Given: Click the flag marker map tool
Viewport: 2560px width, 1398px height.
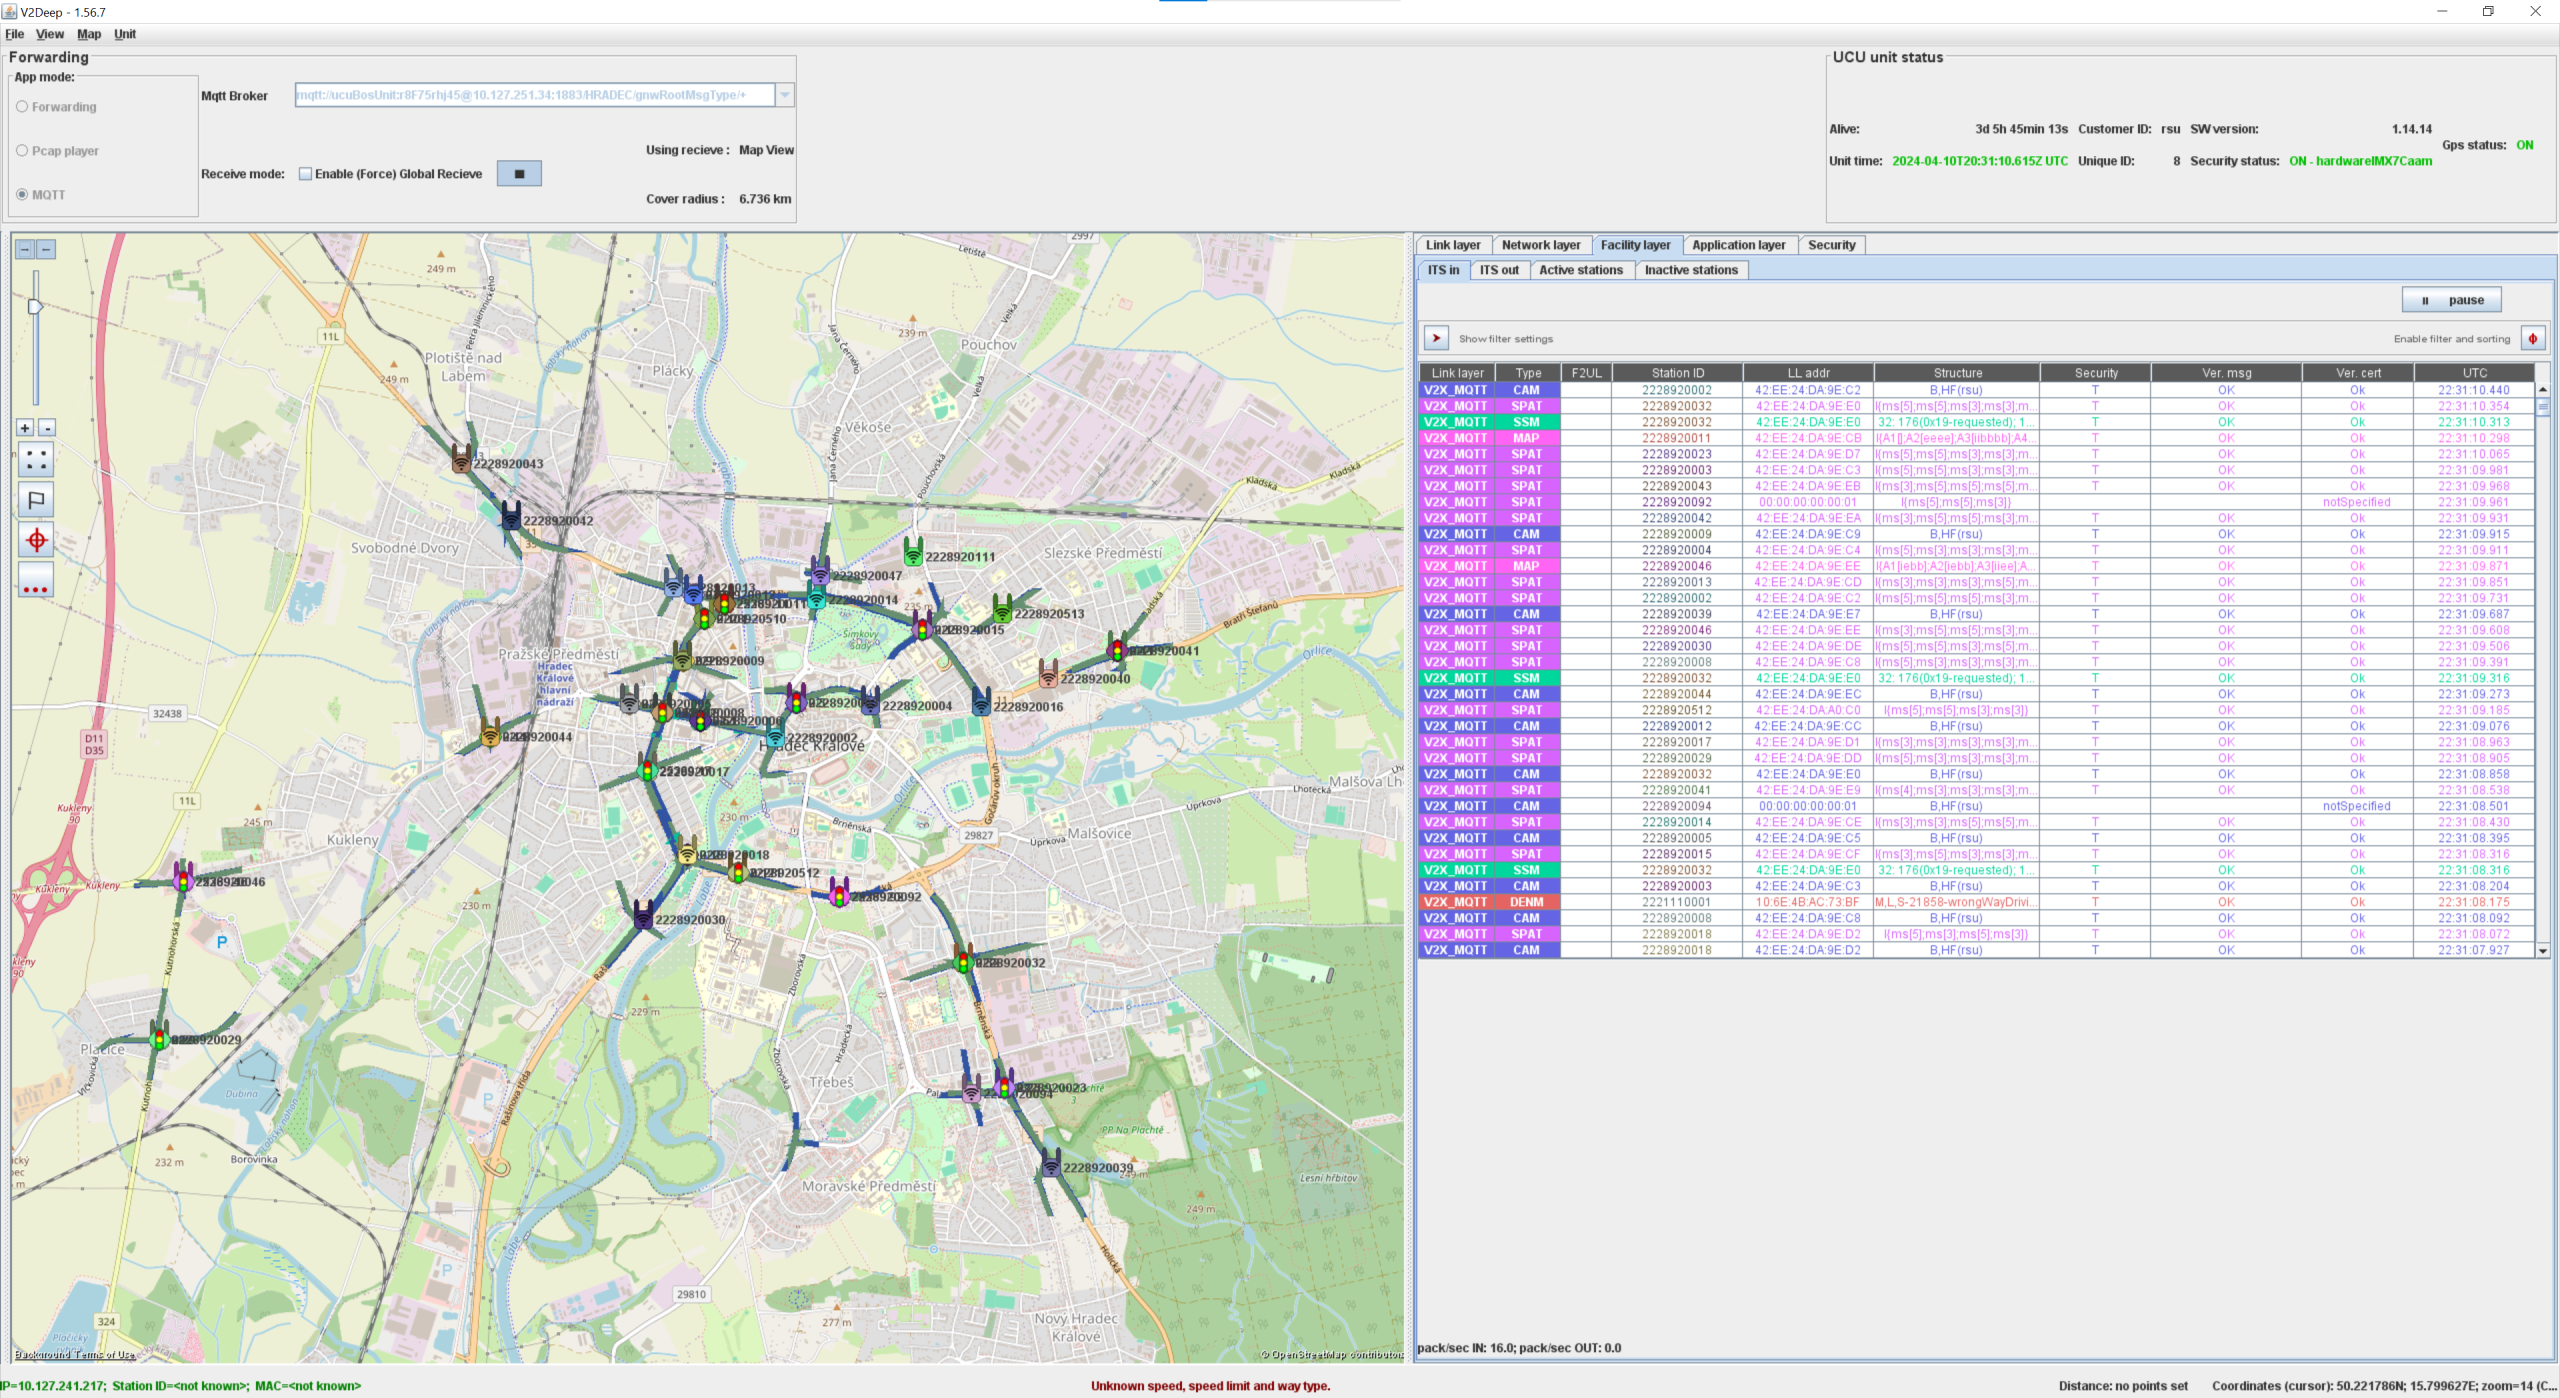Looking at the screenshot, I should 36,500.
